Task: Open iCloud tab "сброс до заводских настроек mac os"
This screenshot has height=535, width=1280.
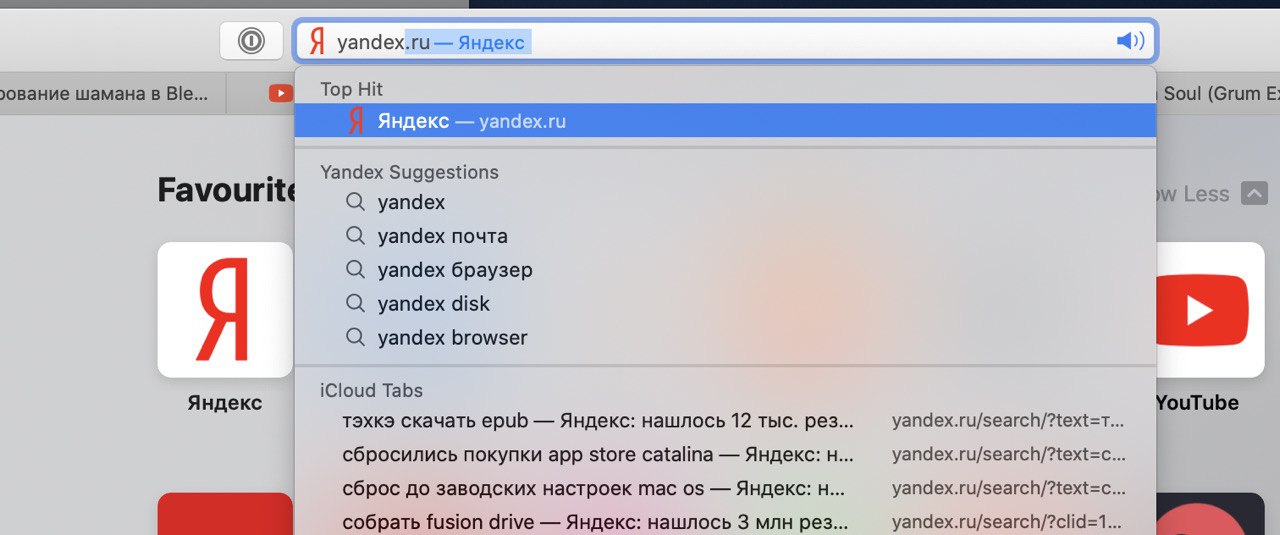Action: pos(725,489)
